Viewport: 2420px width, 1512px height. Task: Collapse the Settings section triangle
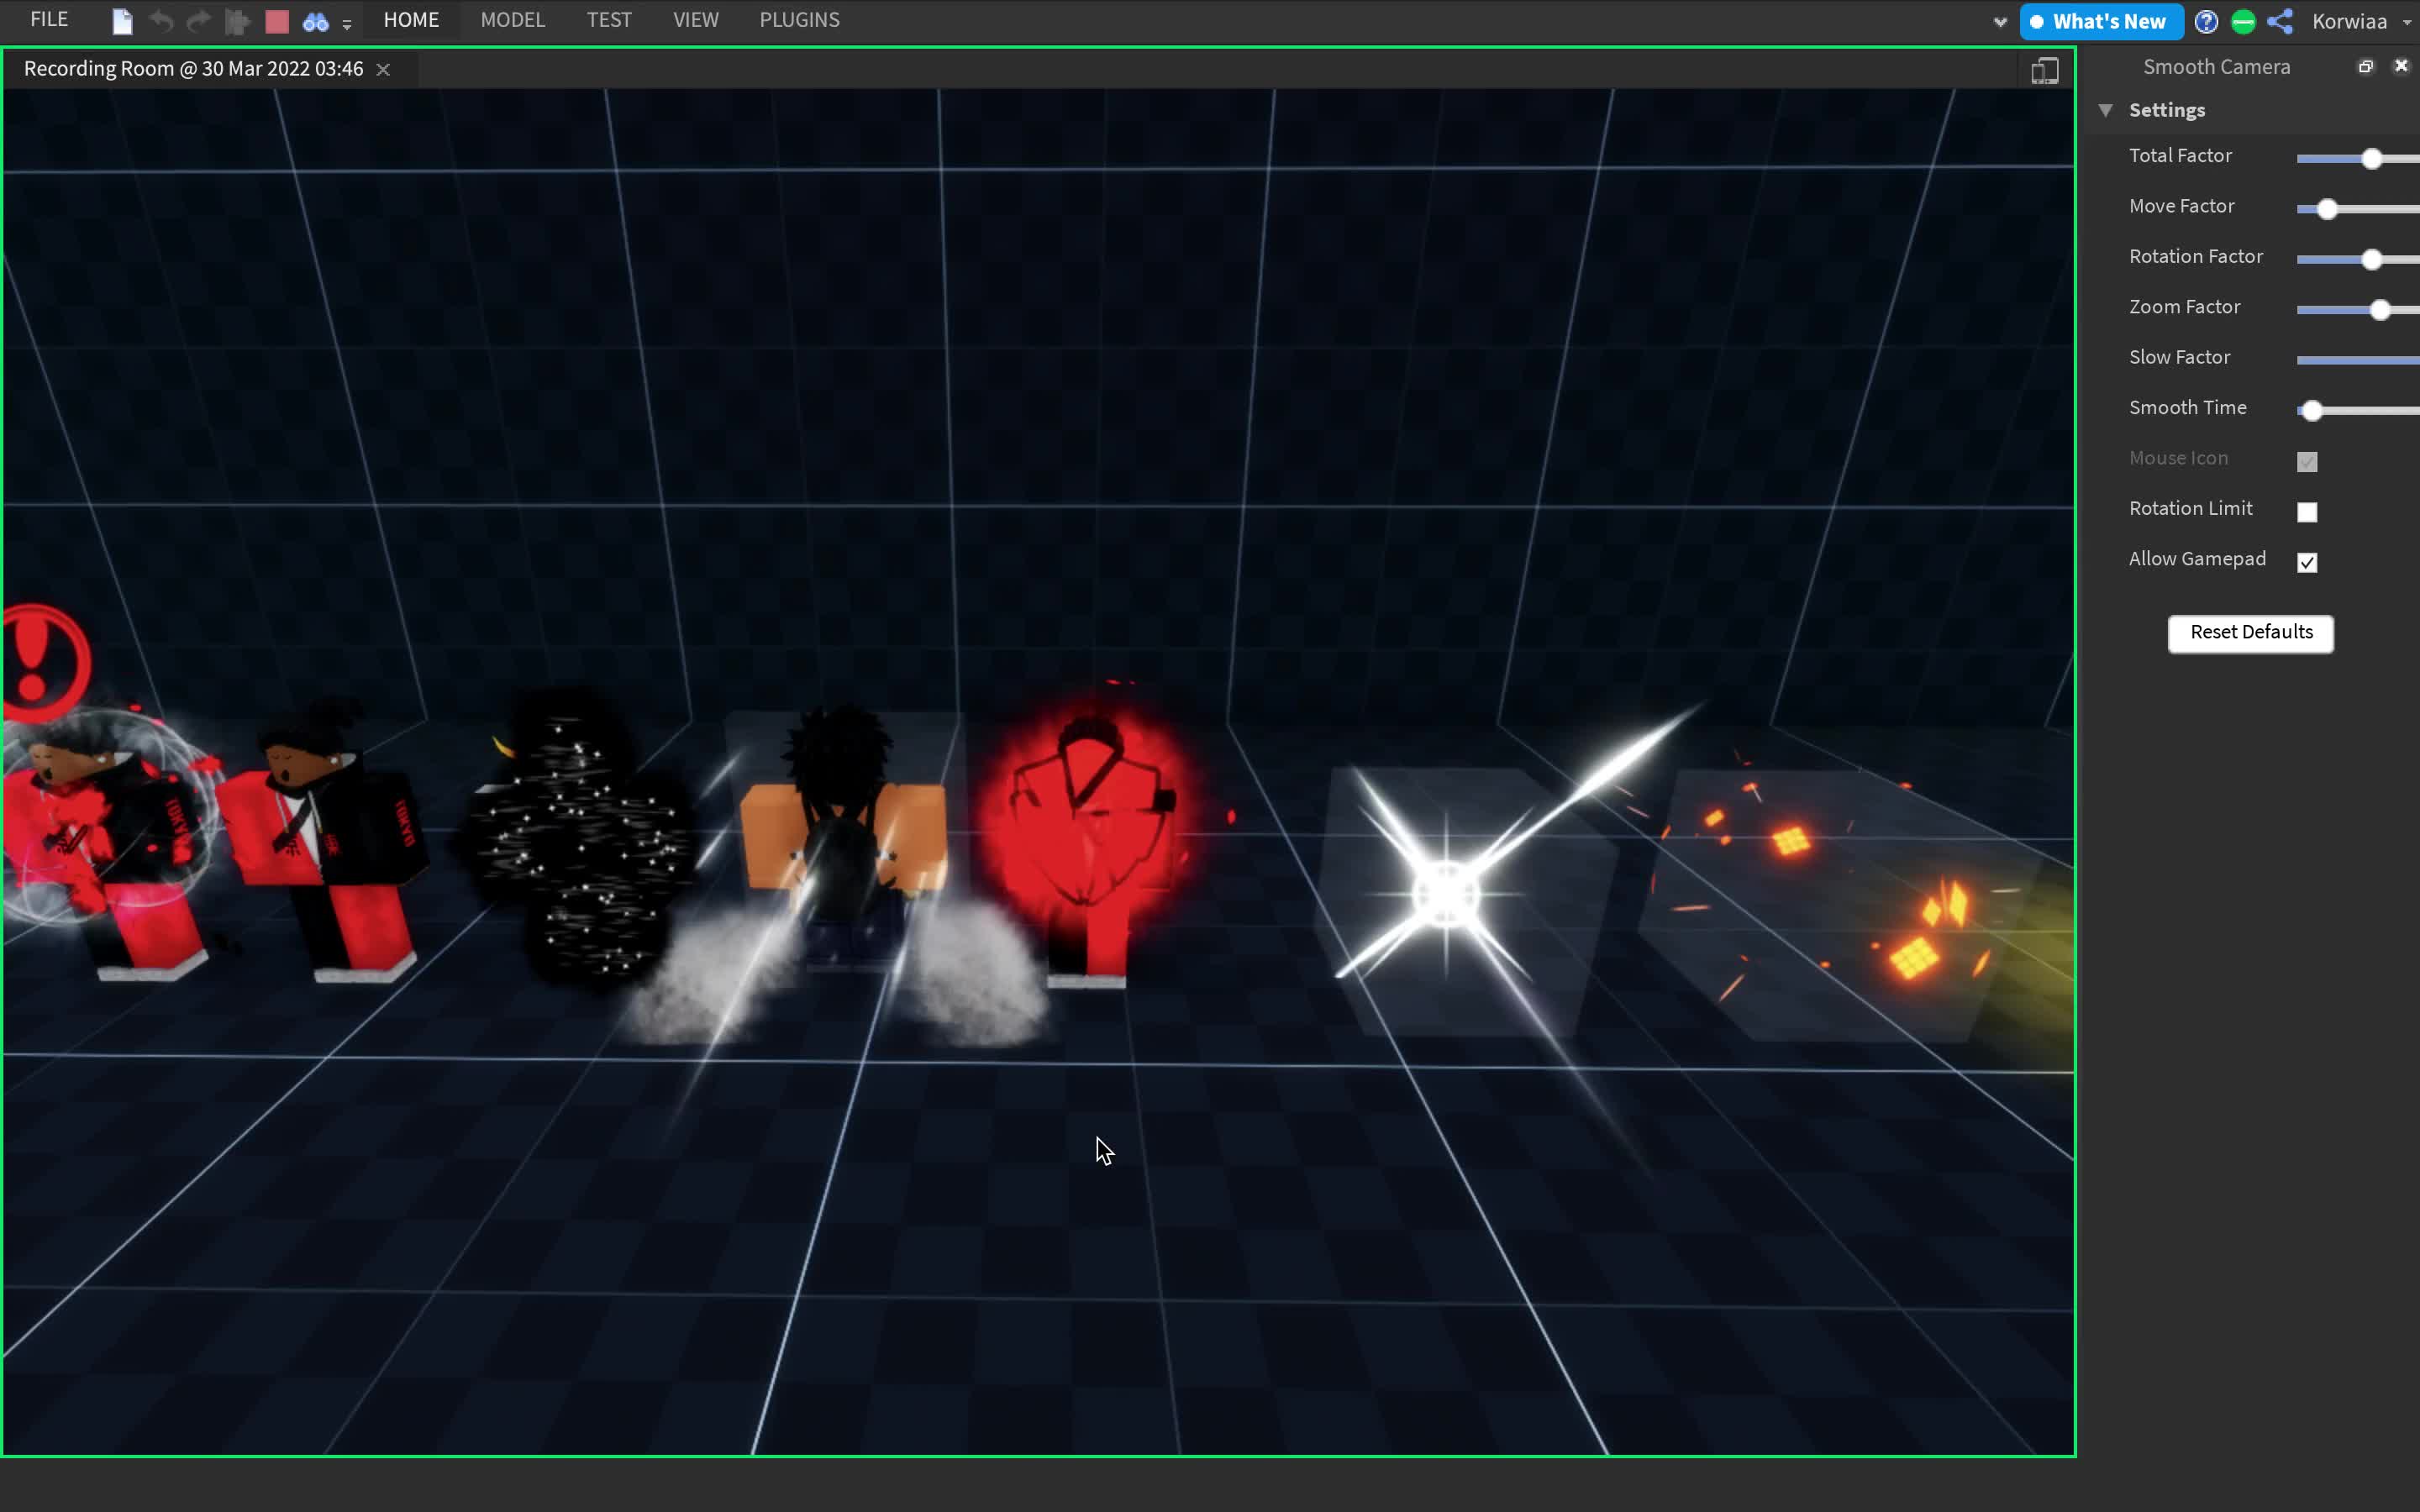coord(2106,110)
